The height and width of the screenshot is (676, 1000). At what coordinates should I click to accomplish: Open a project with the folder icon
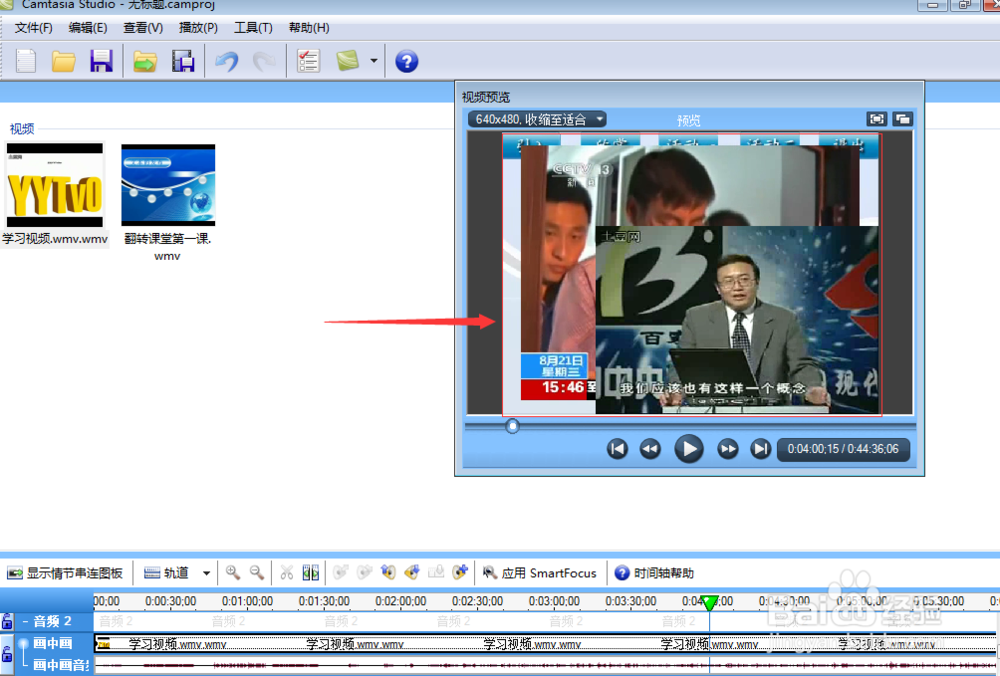63,61
